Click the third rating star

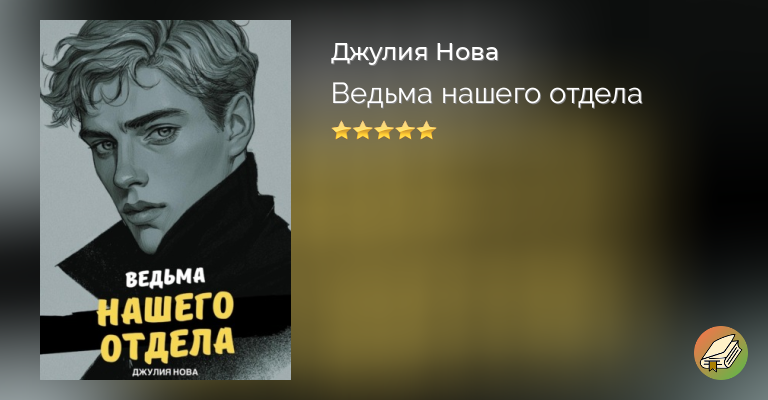click(384, 131)
